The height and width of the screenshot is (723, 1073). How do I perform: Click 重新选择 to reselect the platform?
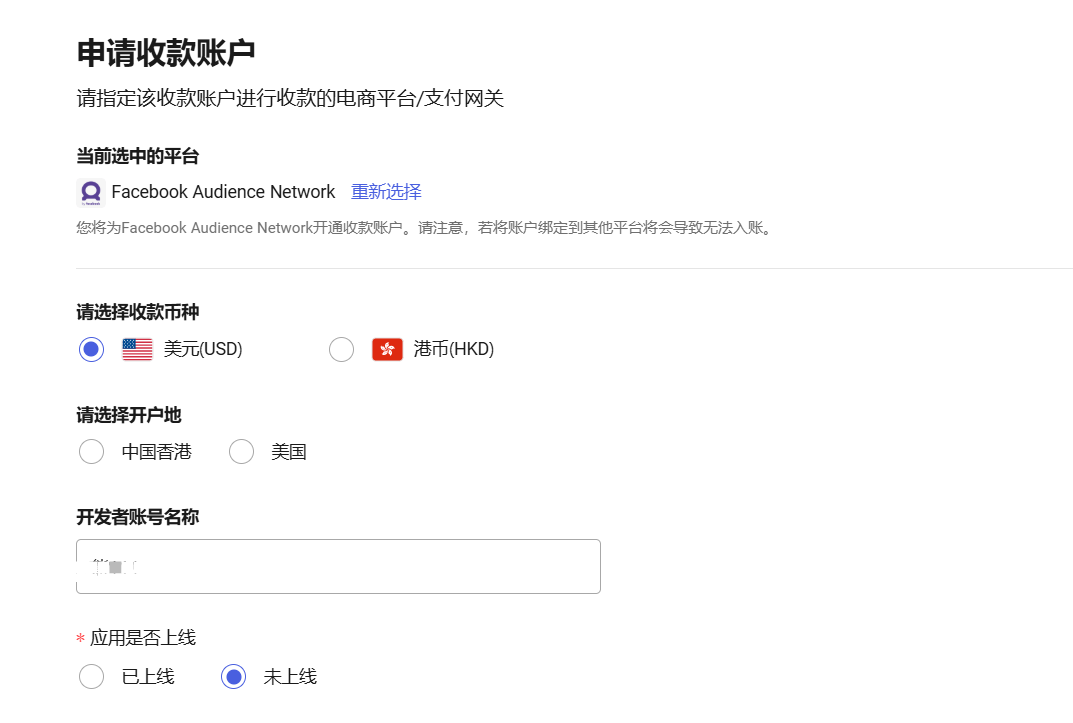click(x=386, y=192)
